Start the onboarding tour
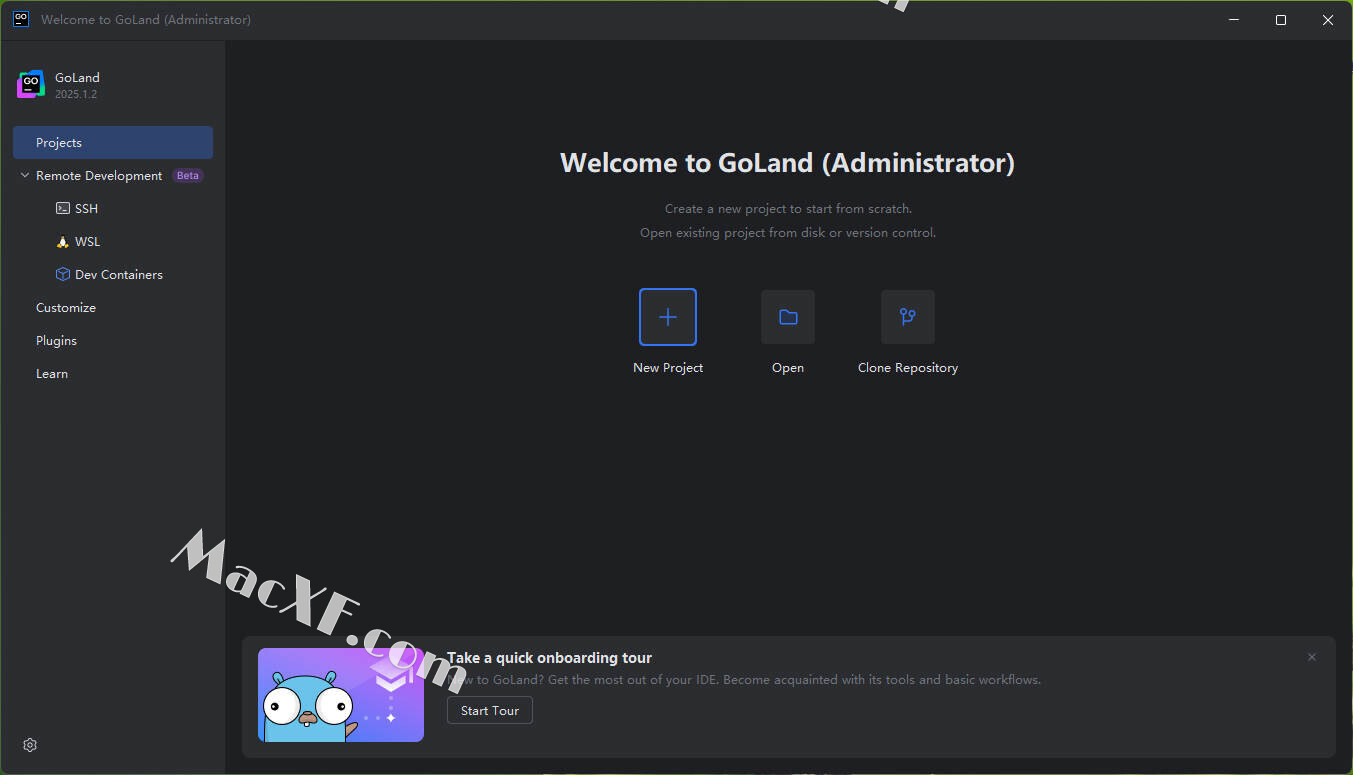This screenshot has height=775, width=1353. (490, 711)
